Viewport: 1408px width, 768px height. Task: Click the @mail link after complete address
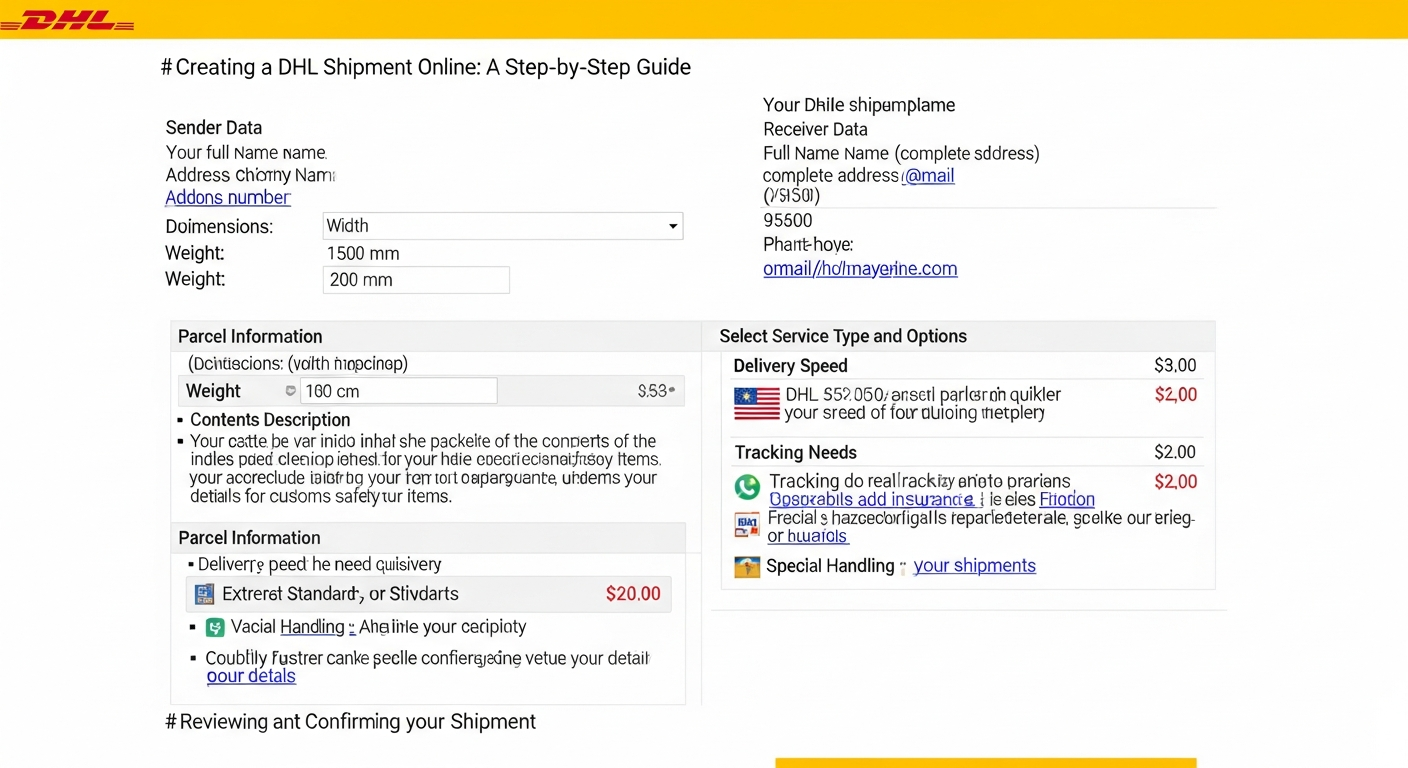928,176
